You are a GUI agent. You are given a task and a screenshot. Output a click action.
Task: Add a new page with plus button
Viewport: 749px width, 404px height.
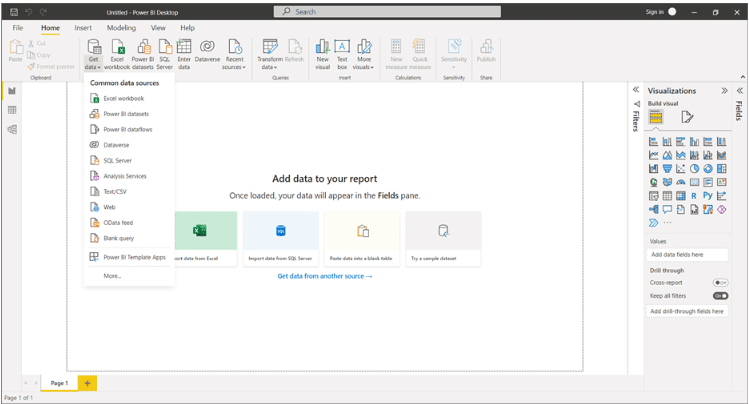(87, 383)
